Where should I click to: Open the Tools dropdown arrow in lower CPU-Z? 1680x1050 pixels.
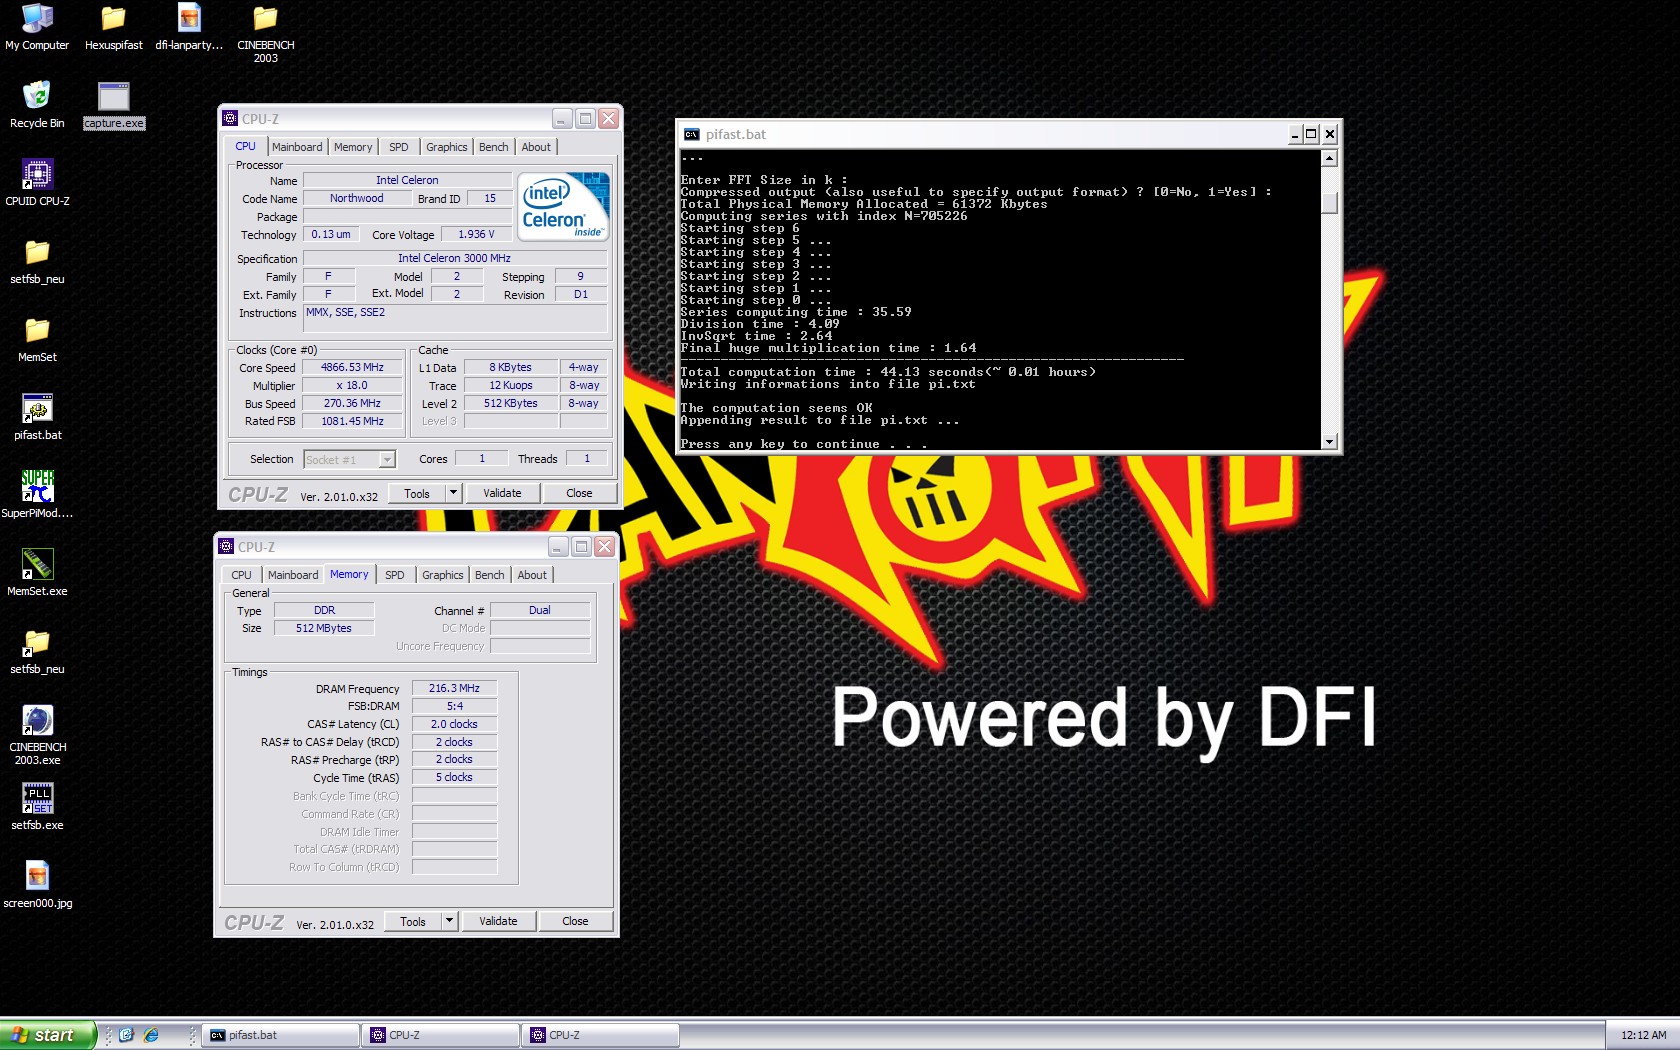(x=449, y=921)
